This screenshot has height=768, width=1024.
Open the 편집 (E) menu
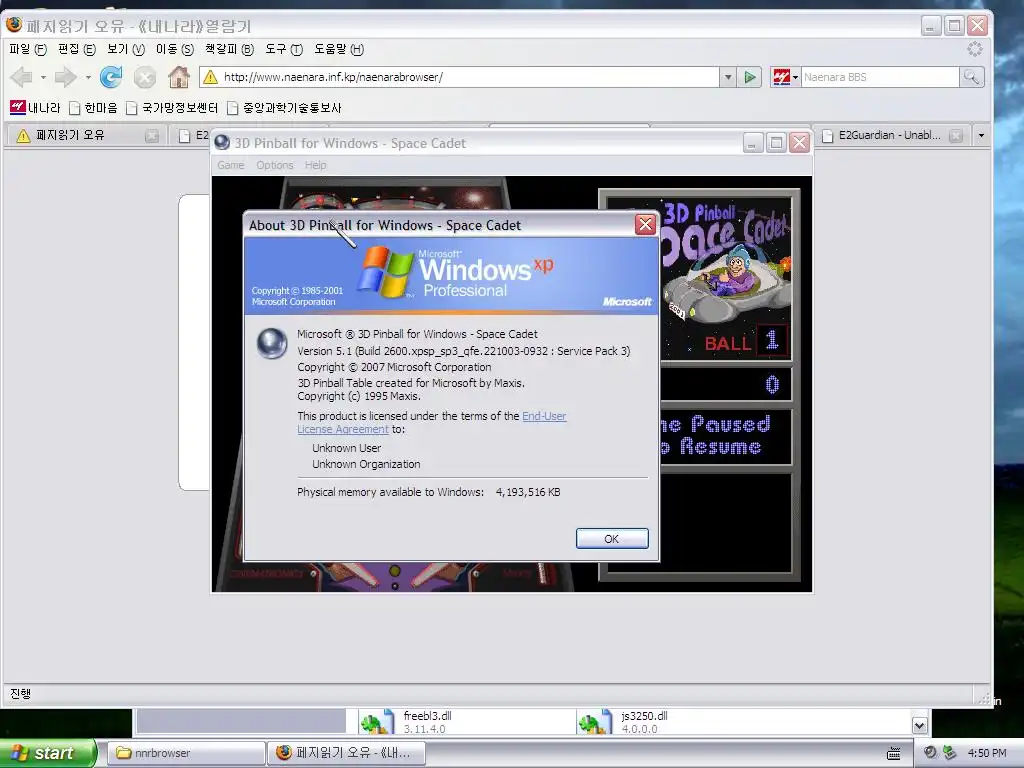[76, 49]
